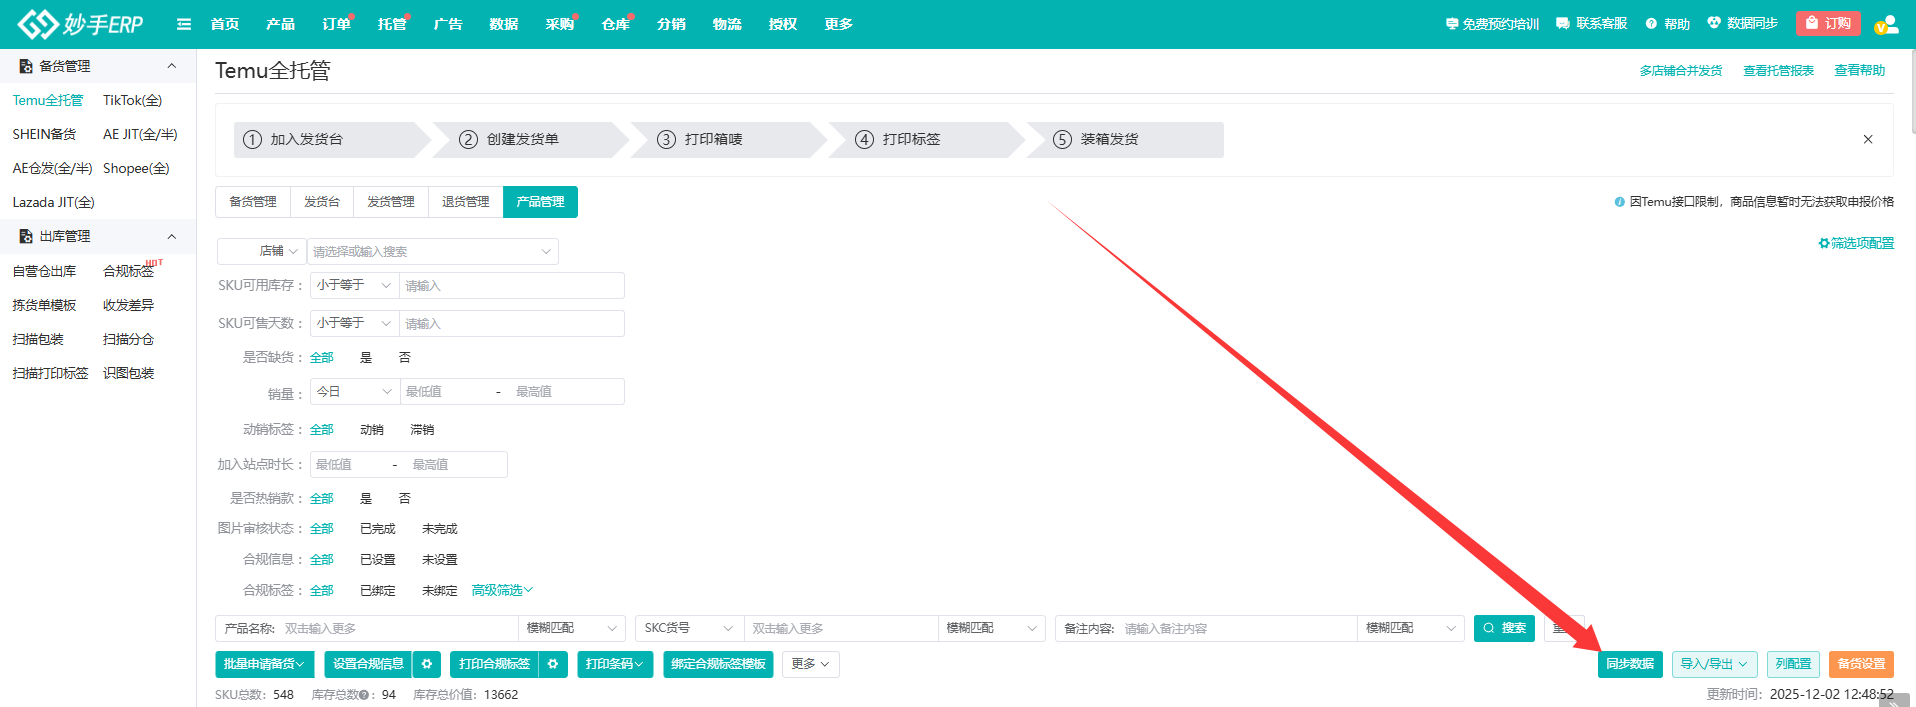Open 订单 in top navigation
Viewport: 1916px width, 707px height.
click(336, 24)
